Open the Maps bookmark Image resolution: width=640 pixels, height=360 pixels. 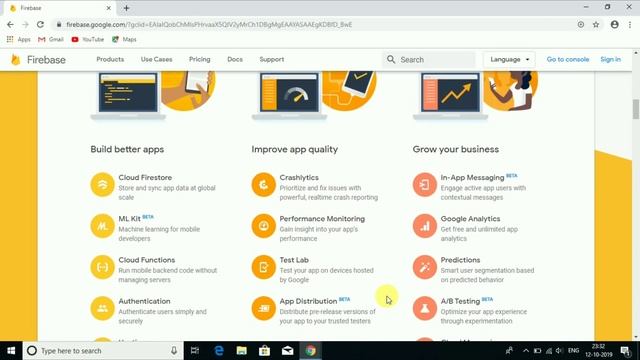coord(124,40)
